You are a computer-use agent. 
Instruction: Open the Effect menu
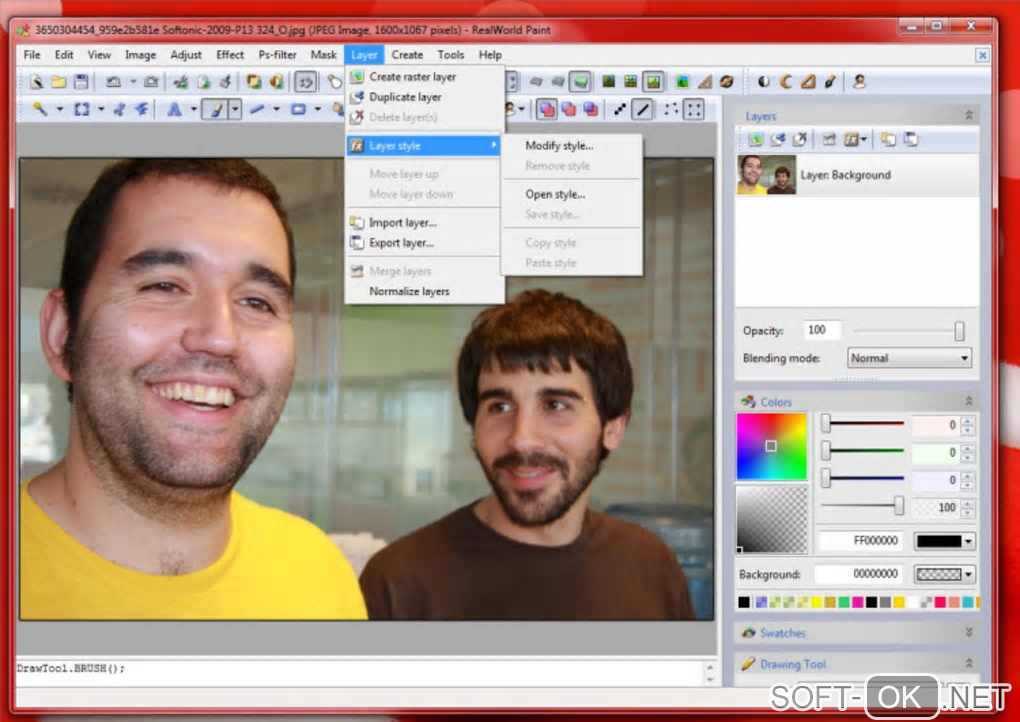click(230, 55)
